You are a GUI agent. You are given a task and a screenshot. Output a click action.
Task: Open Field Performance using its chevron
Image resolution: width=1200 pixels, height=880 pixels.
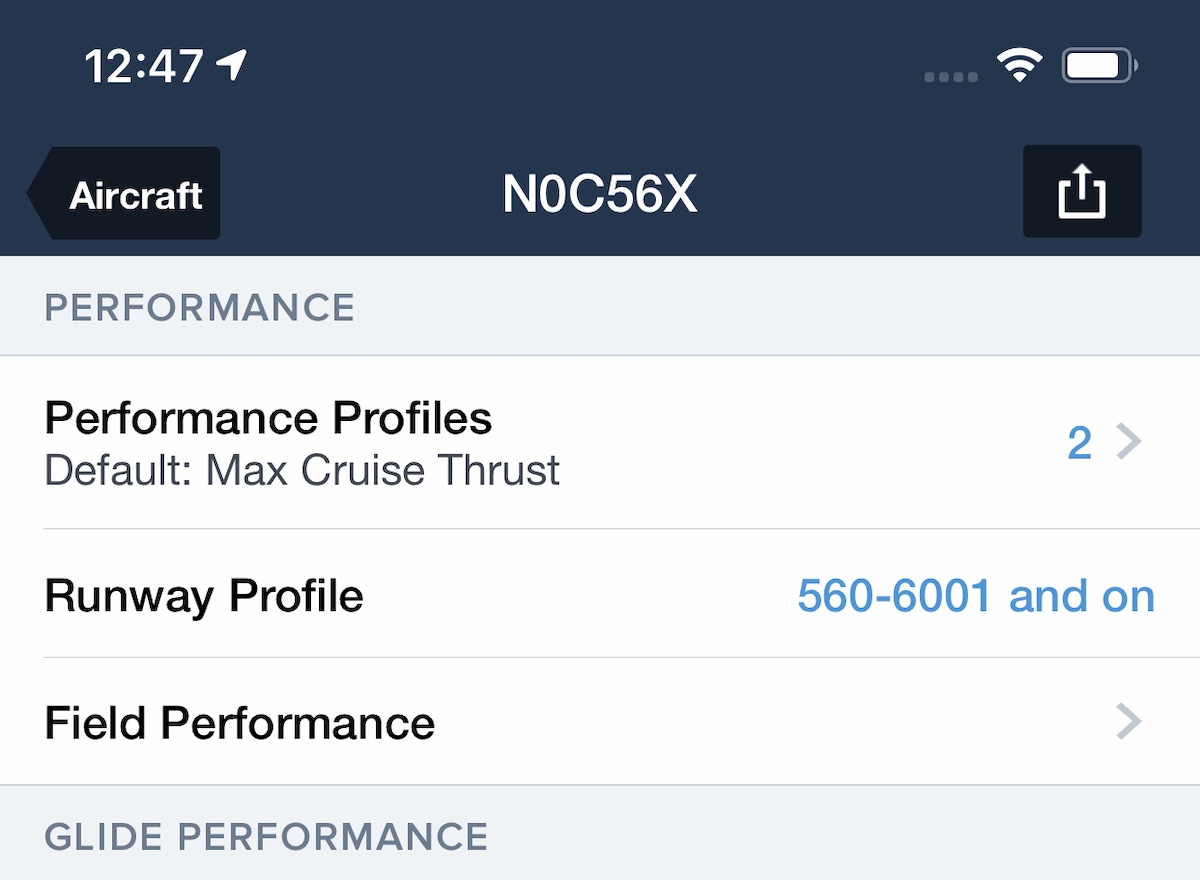click(1128, 721)
